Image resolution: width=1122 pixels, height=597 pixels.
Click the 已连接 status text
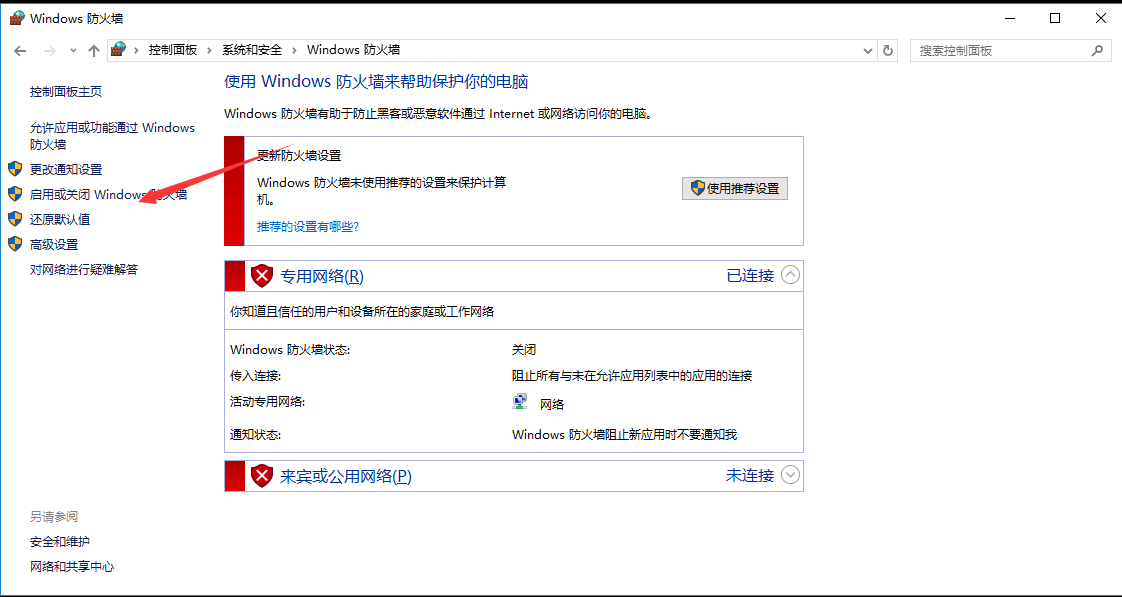click(x=751, y=276)
